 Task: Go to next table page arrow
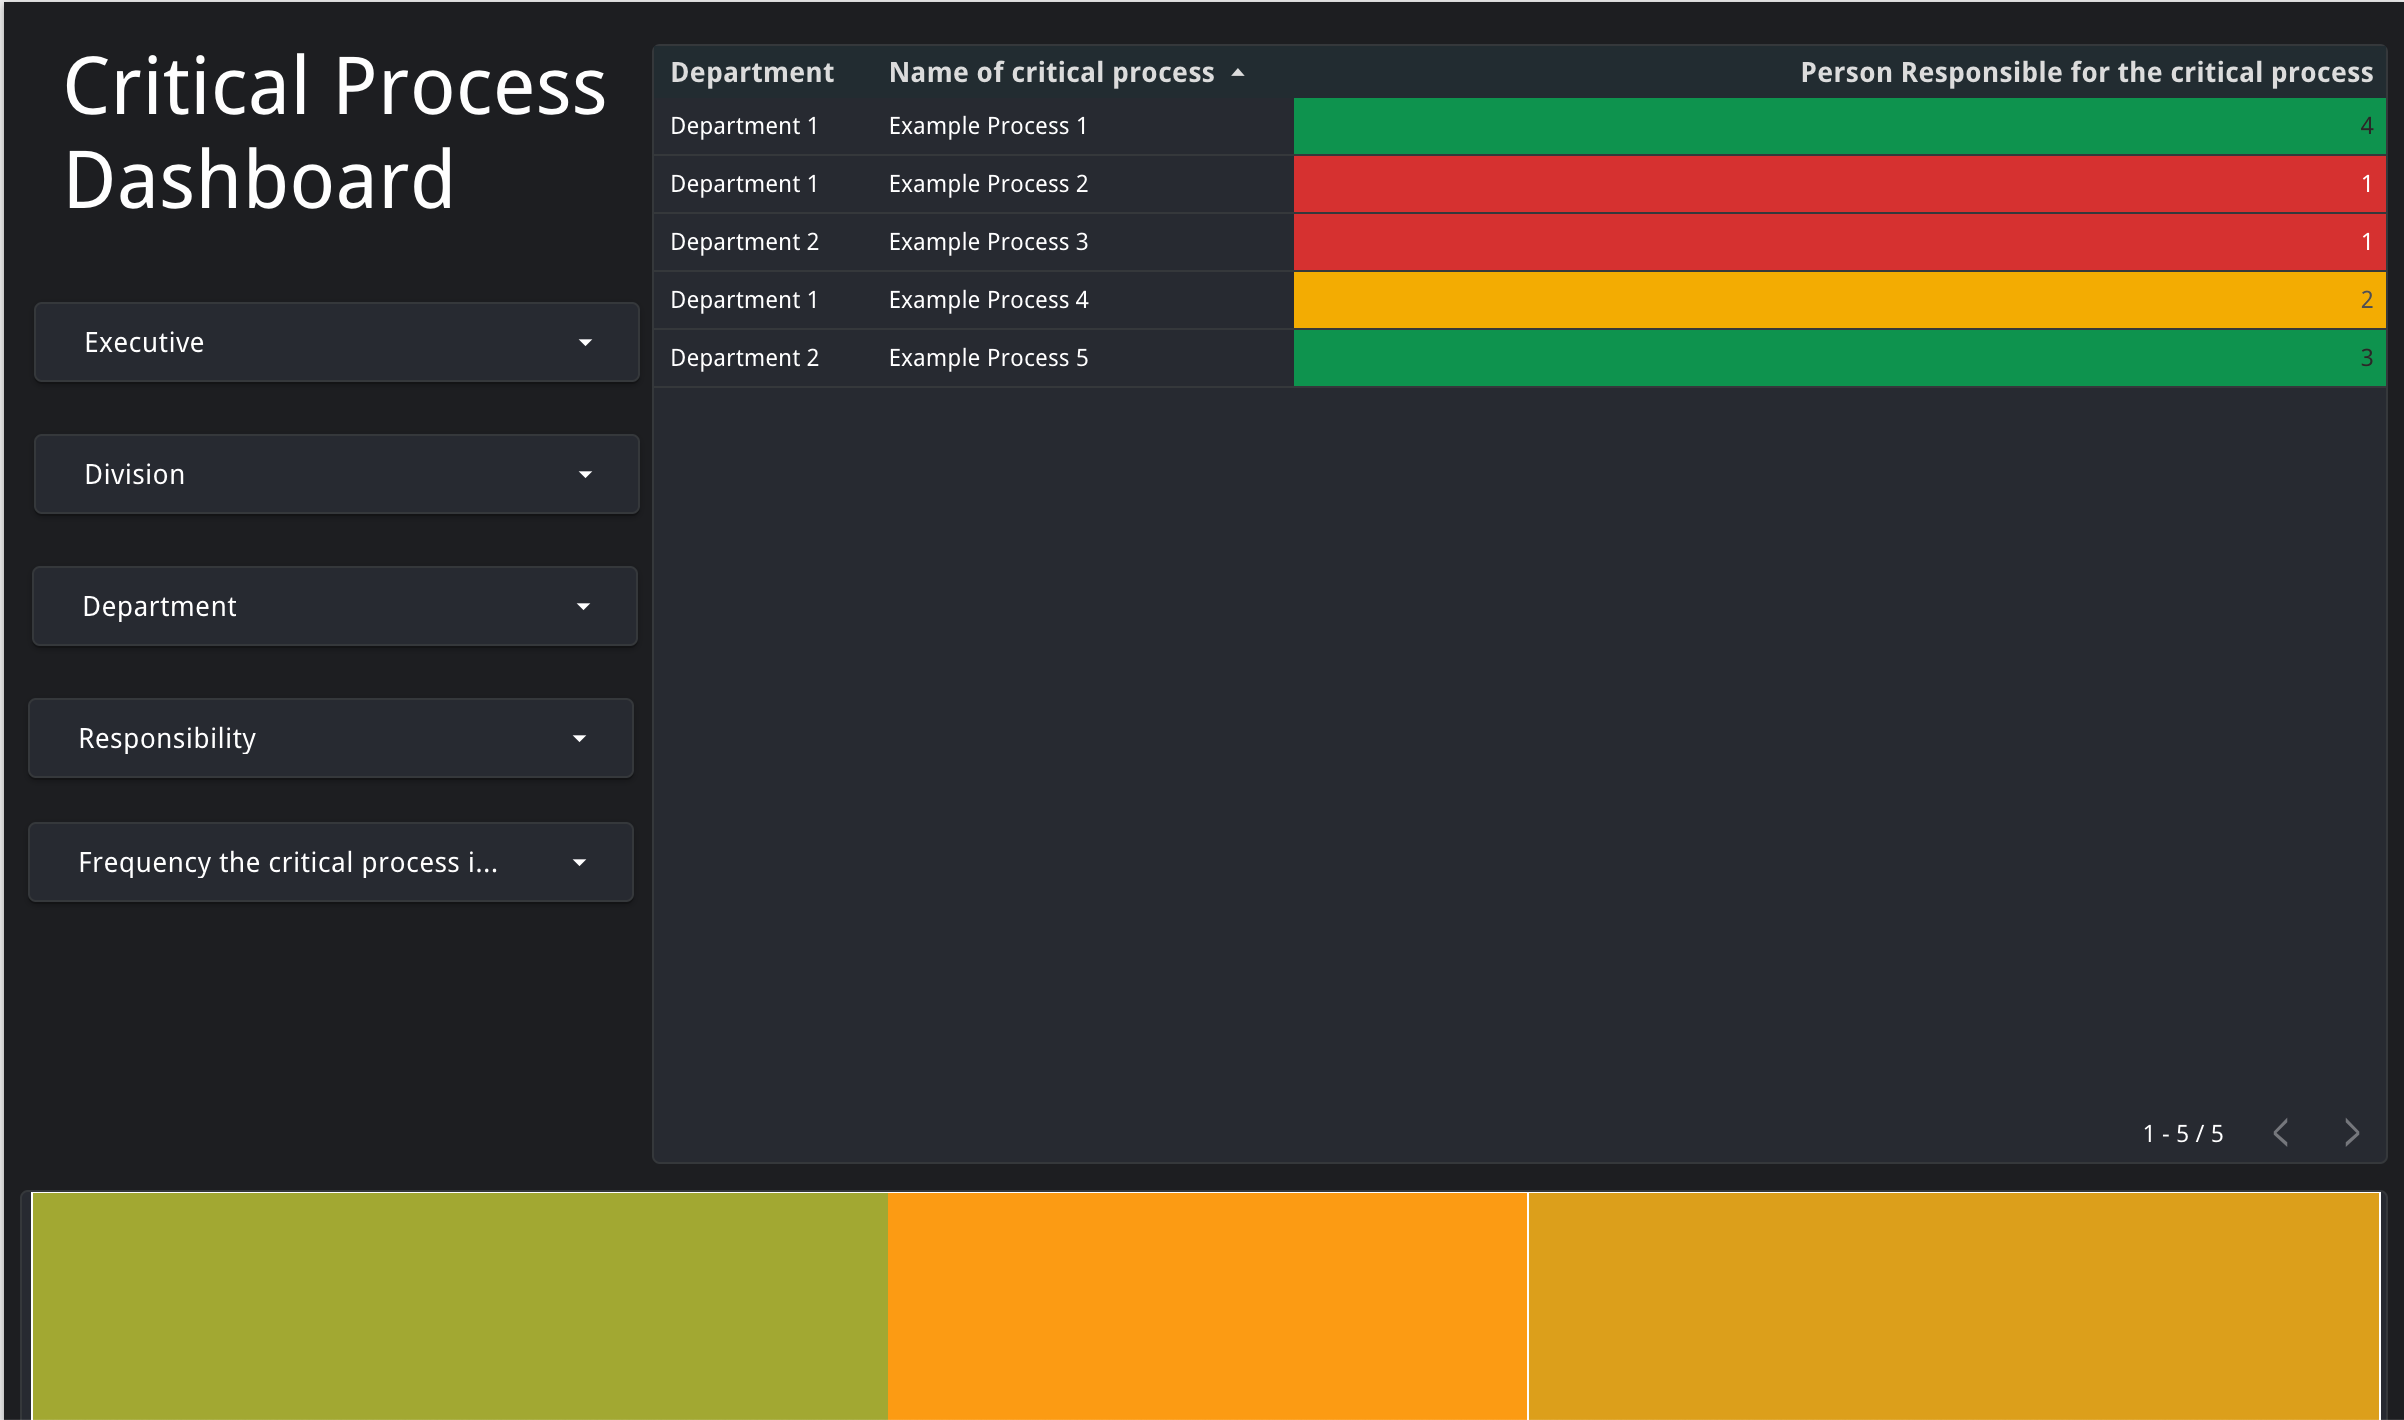point(2351,1133)
